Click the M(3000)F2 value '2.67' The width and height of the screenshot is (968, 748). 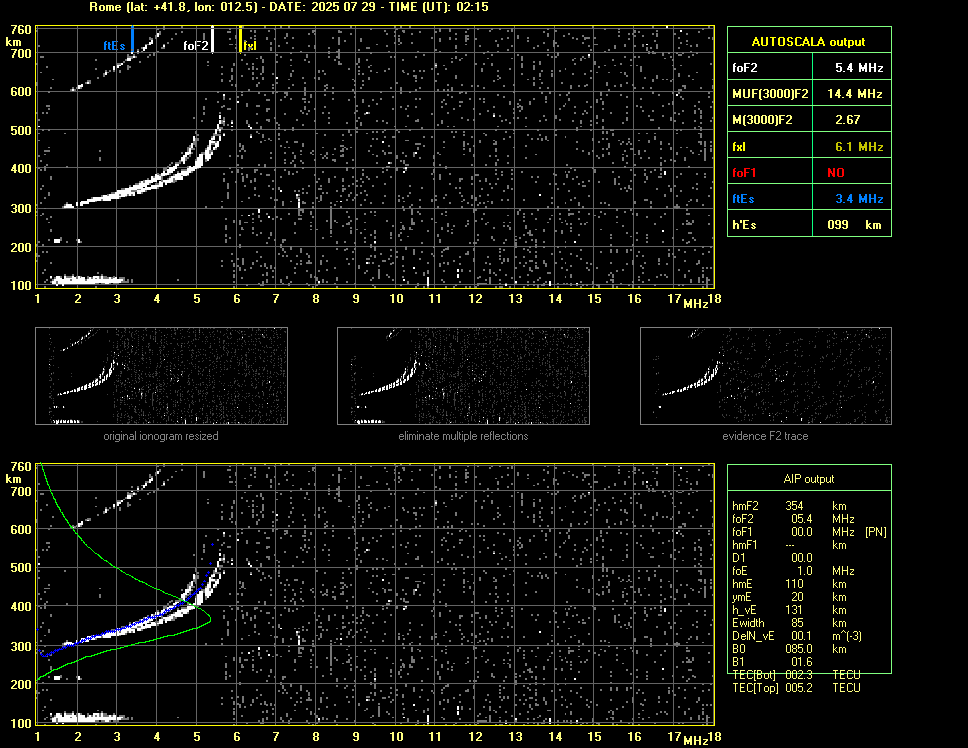click(848, 120)
